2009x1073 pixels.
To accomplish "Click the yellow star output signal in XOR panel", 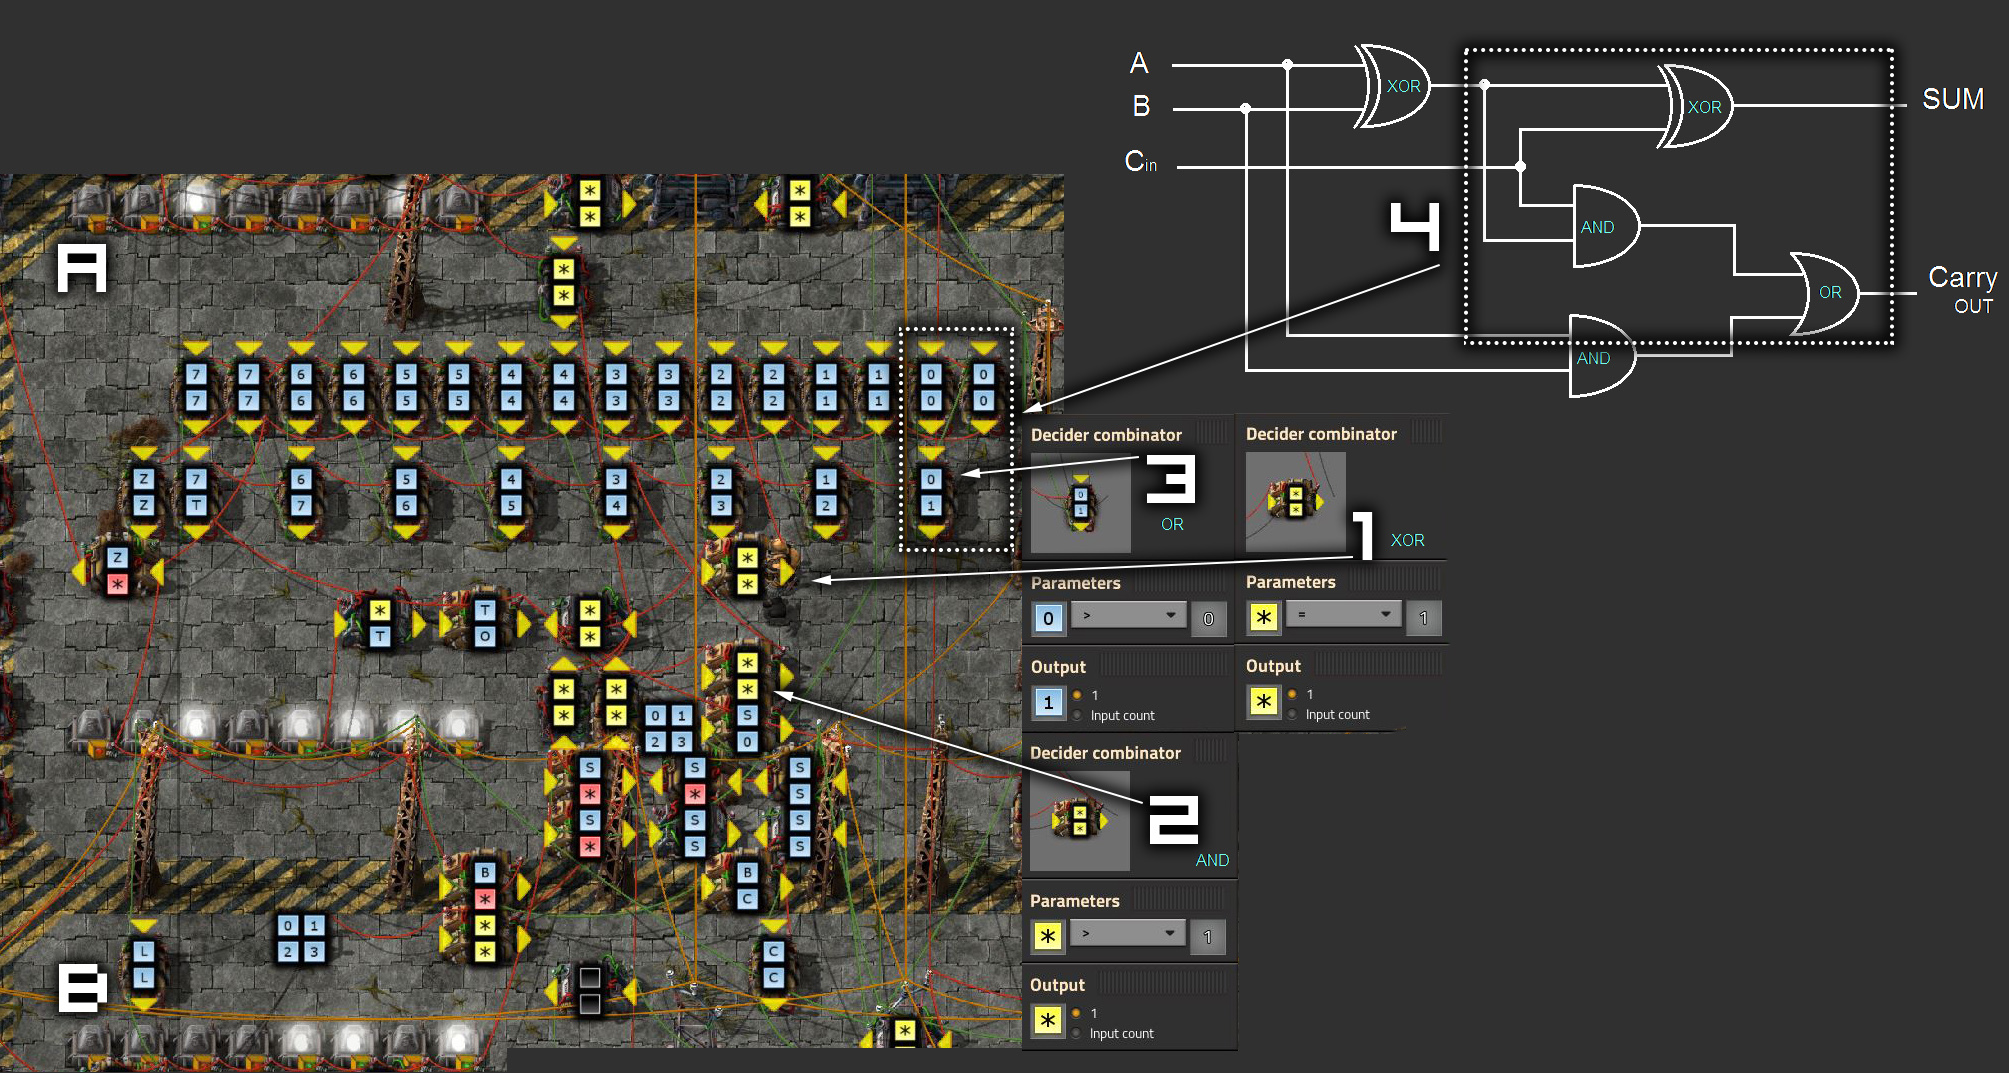I will pos(1263,701).
